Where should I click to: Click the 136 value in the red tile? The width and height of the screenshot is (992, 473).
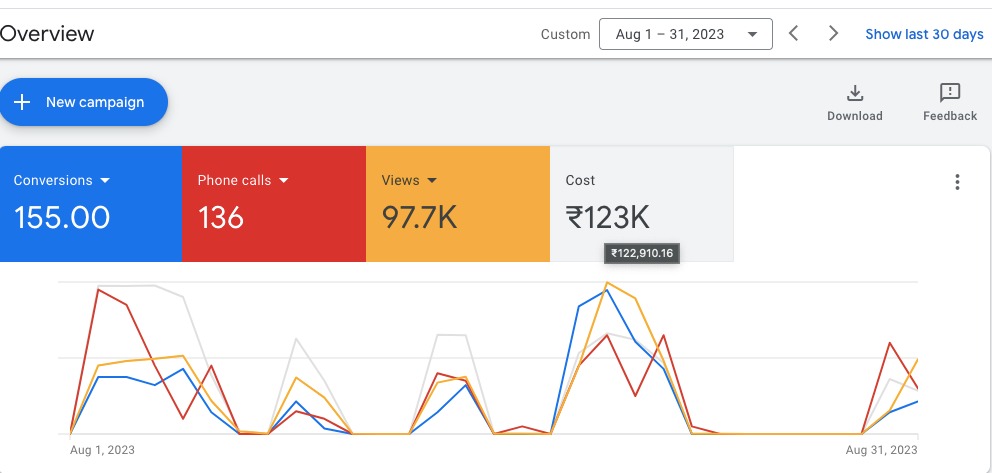coord(221,217)
